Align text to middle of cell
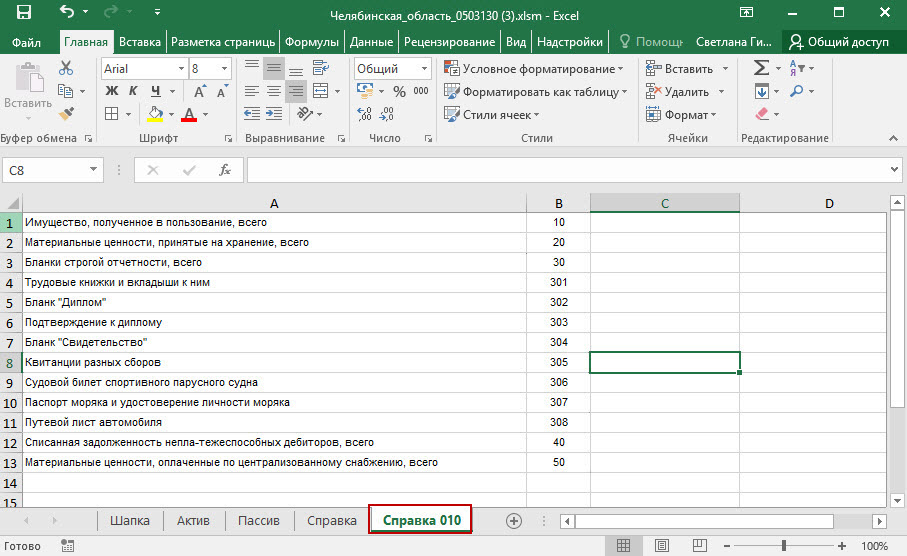Viewport: 907px width, 556px height. click(x=274, y=68)
